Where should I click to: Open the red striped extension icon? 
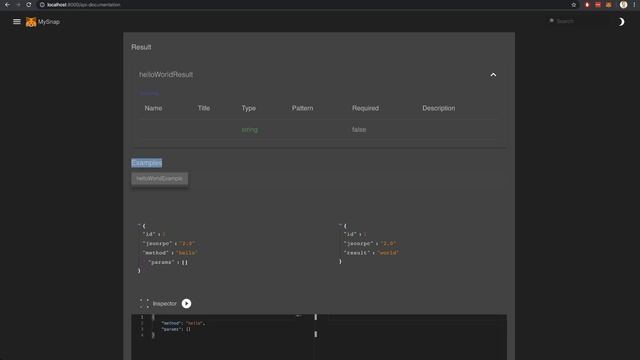point(598,5)
